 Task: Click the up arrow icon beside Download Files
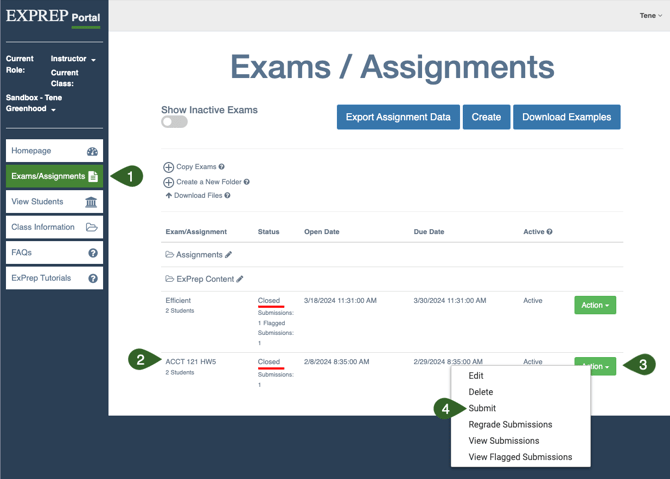(168, 195)
